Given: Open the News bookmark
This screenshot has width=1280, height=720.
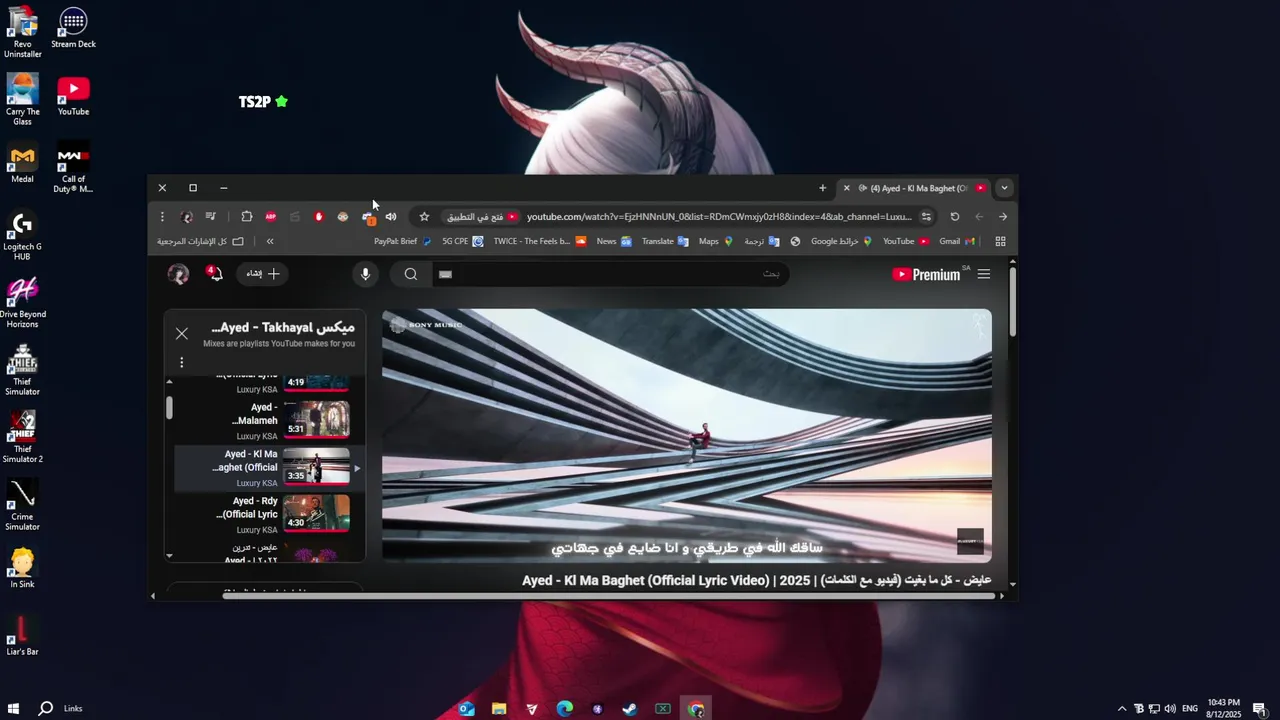Looking at the screenshot, I should 614,241.
